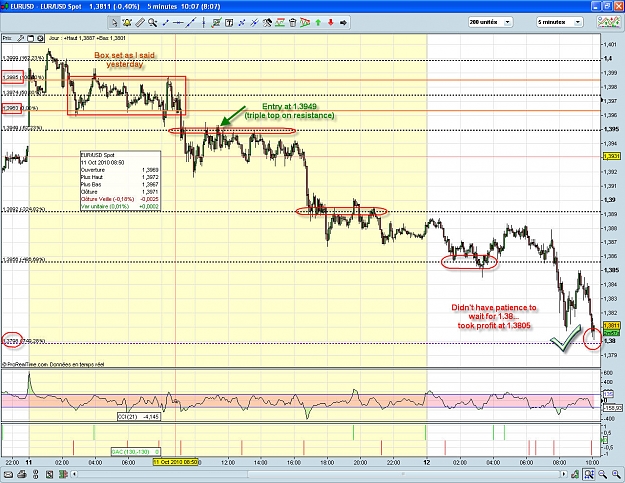Close the price panel with X icon

pyautogui.click(x=40, y=38)
